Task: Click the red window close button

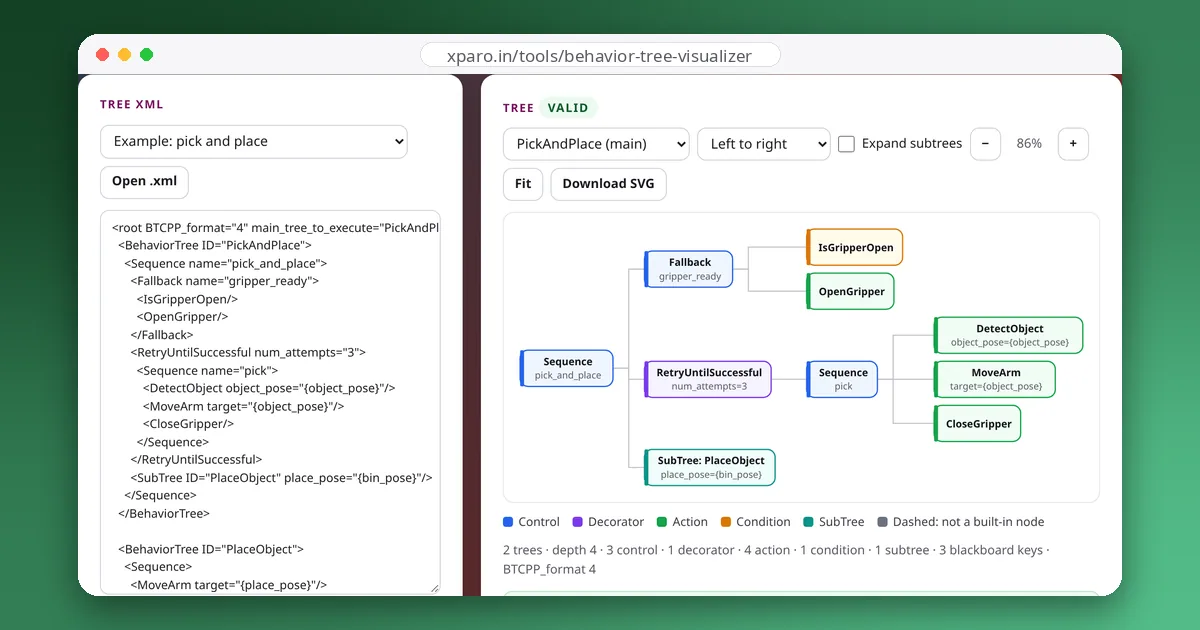Action: (102, 55)
